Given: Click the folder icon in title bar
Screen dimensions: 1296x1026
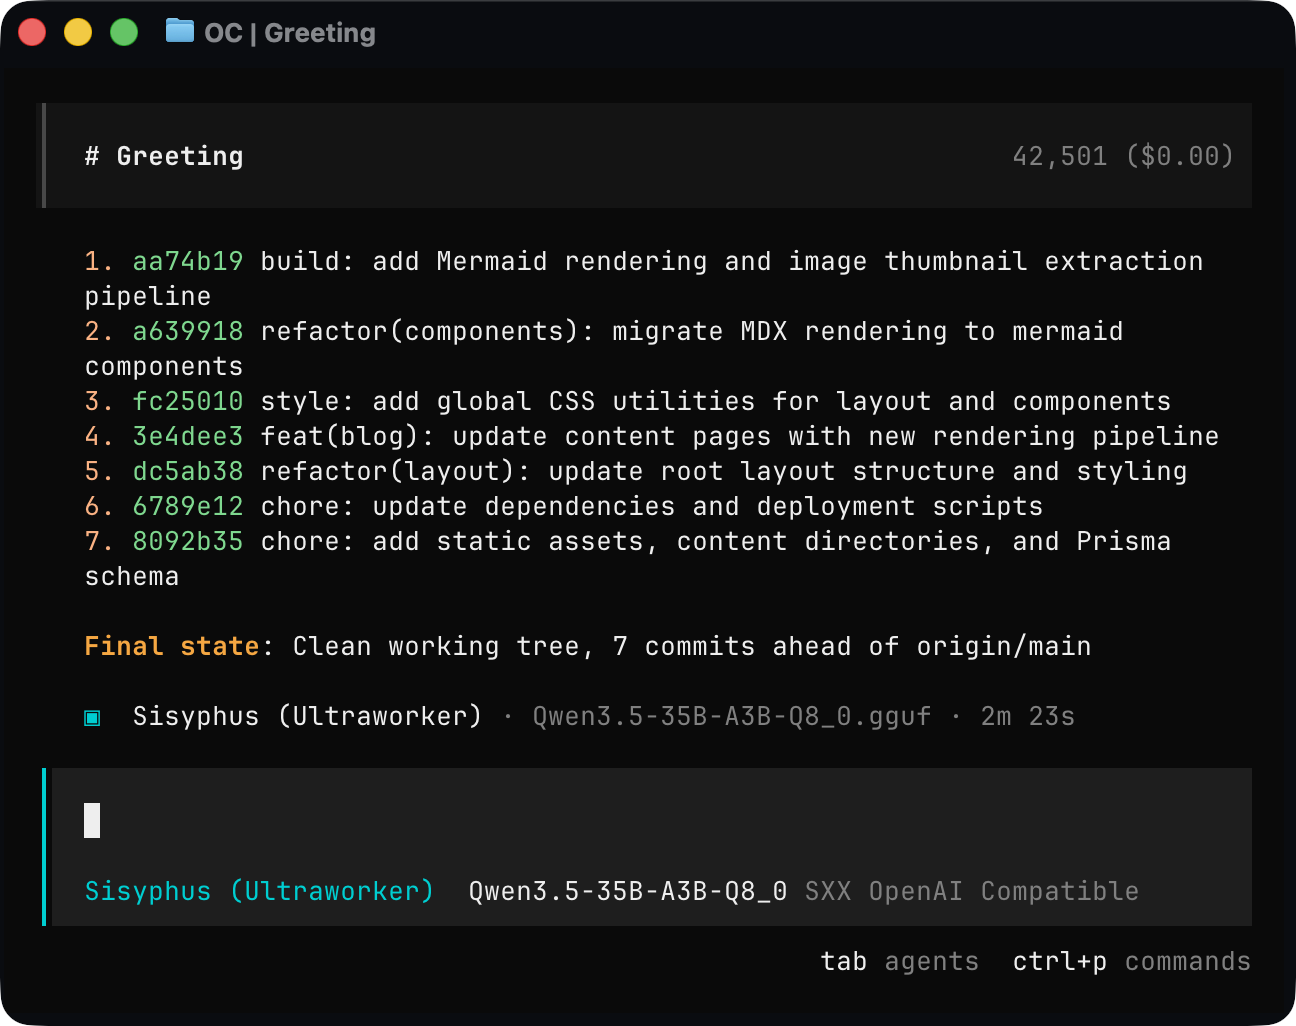Looking at the screenshot, I should pyautogui.click(x=180, y=31).
